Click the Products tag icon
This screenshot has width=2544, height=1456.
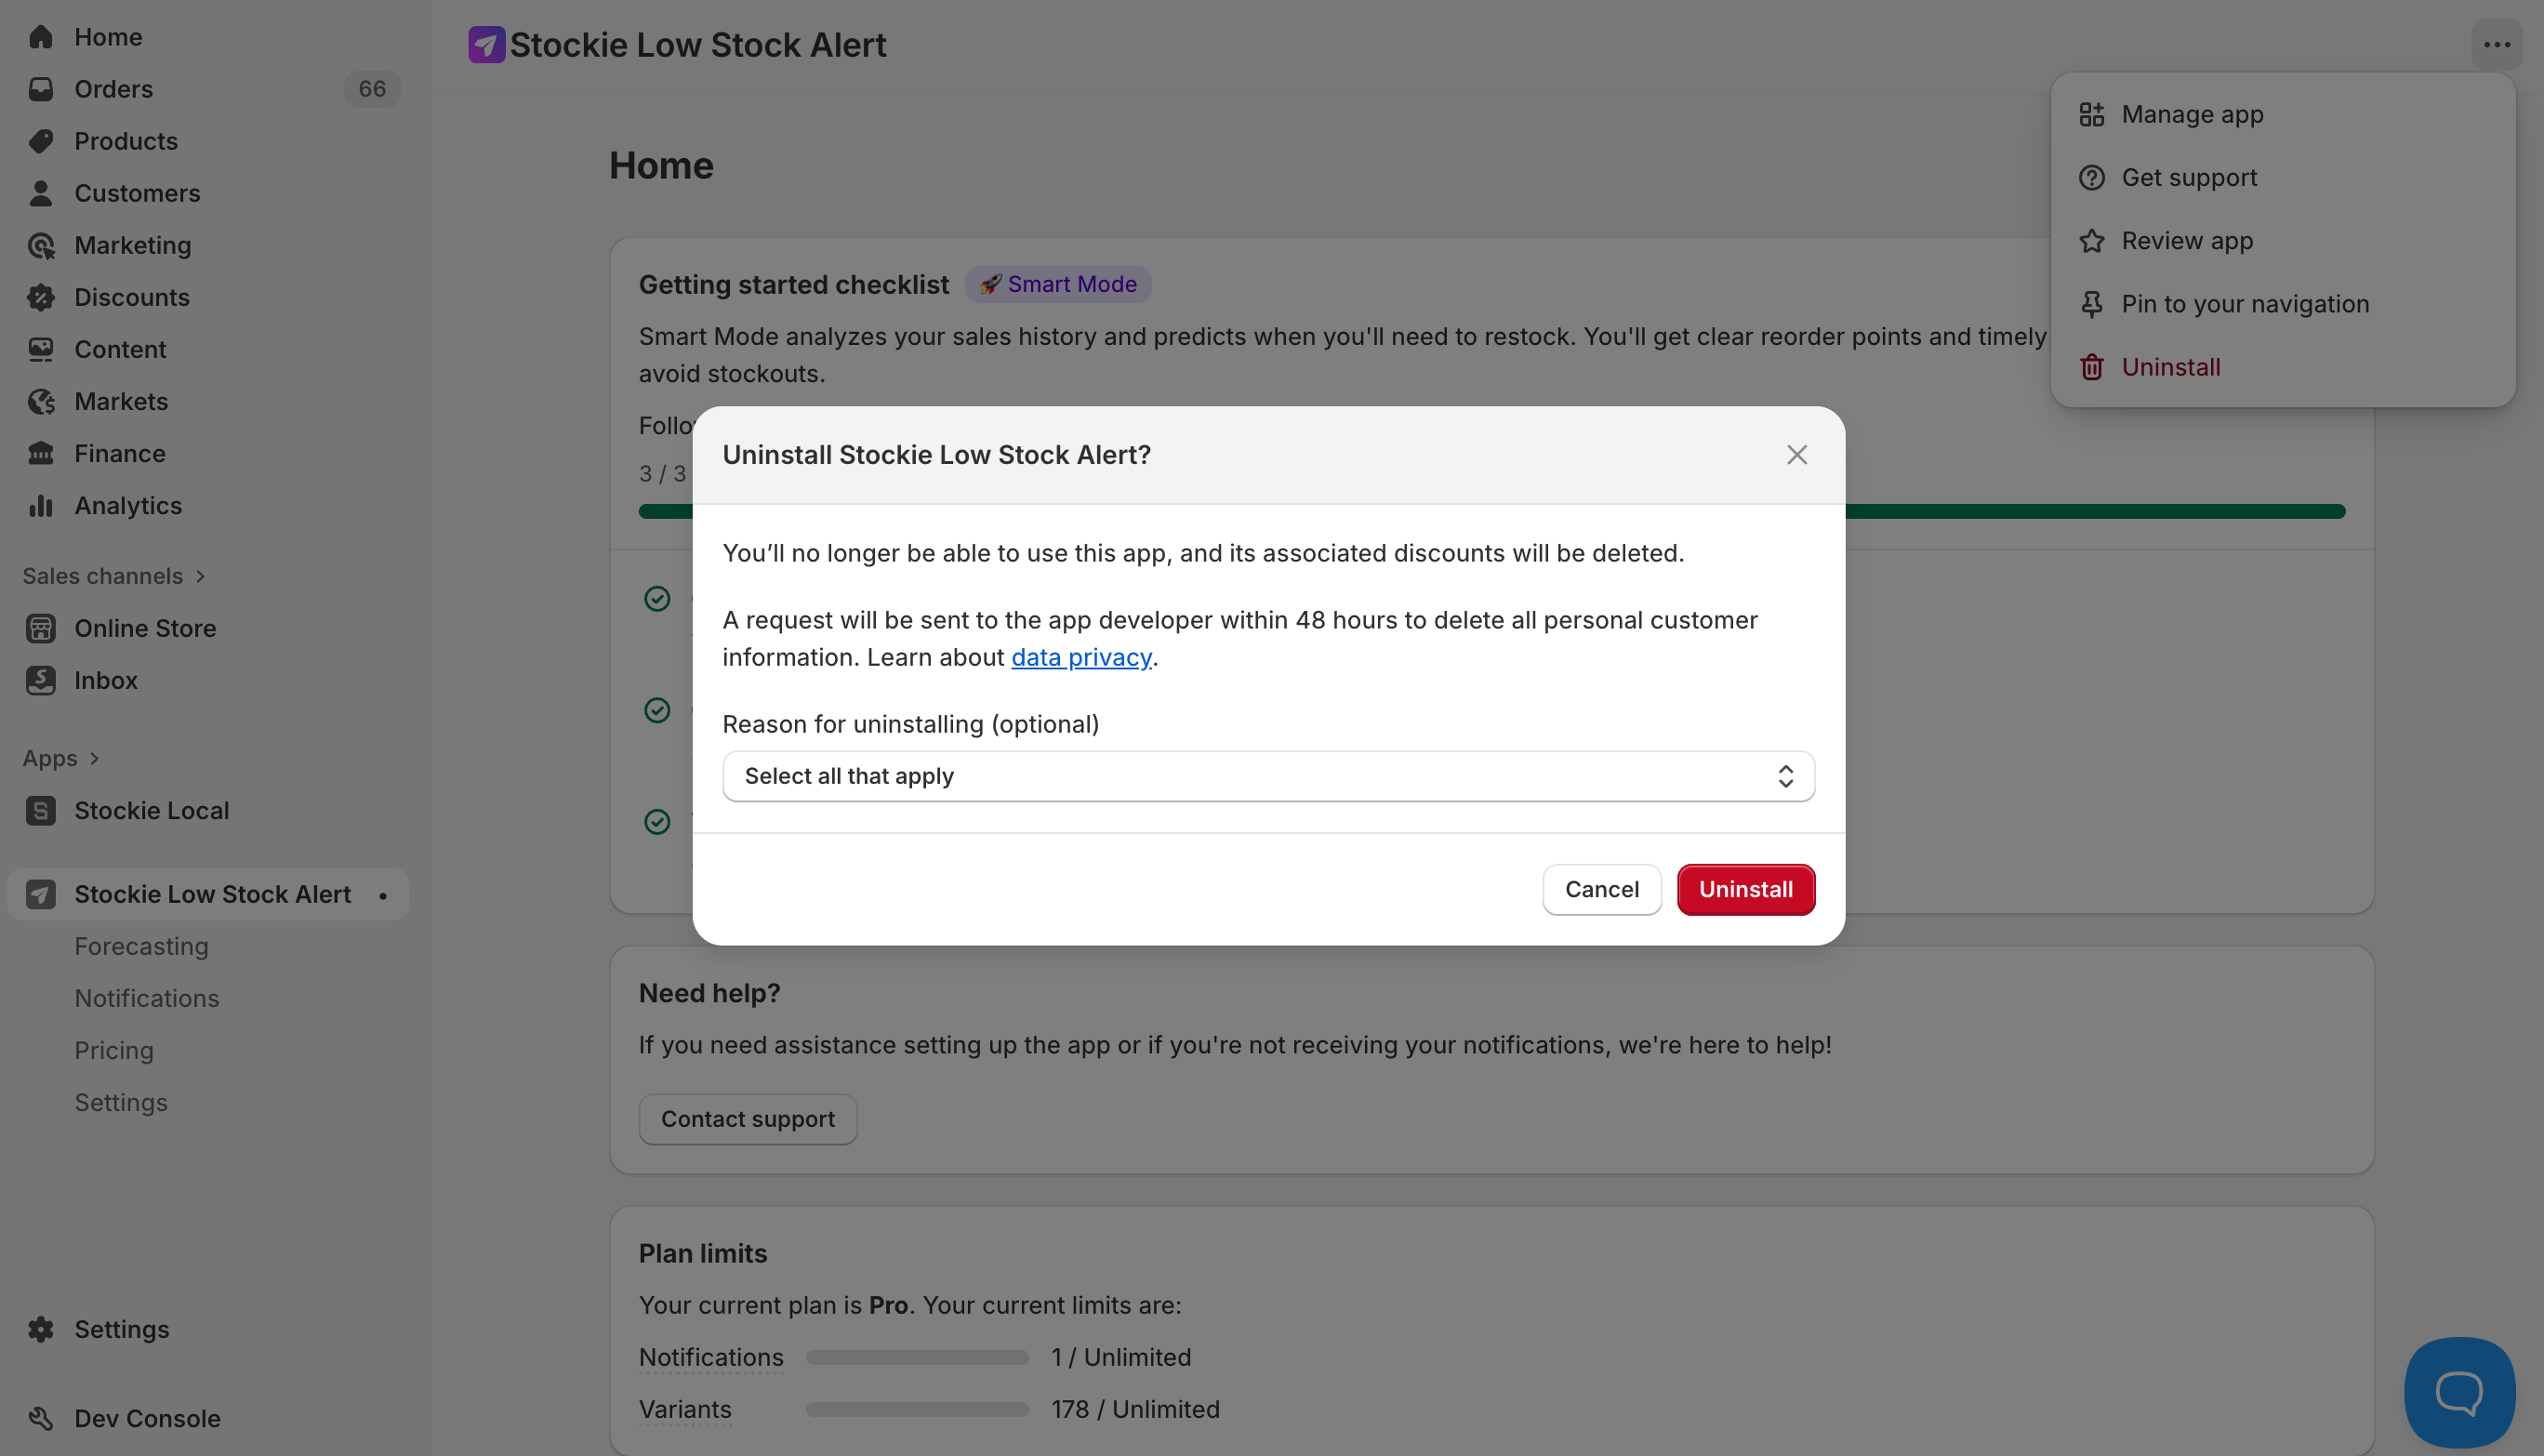[41, 141]
